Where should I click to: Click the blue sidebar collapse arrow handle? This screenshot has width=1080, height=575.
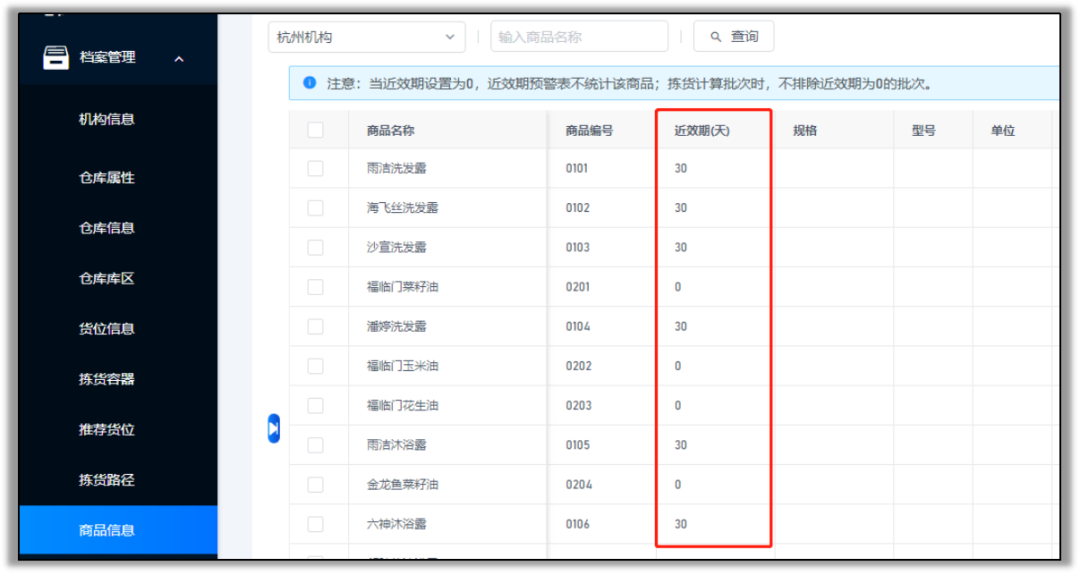pos(274,428)
